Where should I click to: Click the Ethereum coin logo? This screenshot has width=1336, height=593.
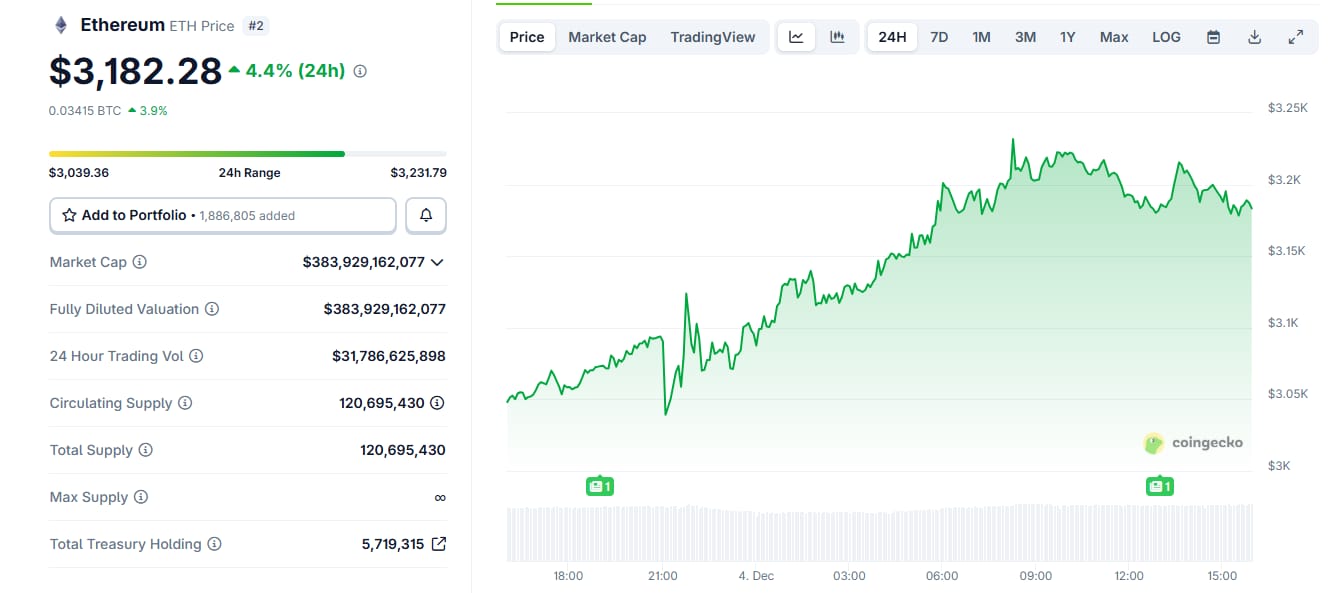coord(60,23)
